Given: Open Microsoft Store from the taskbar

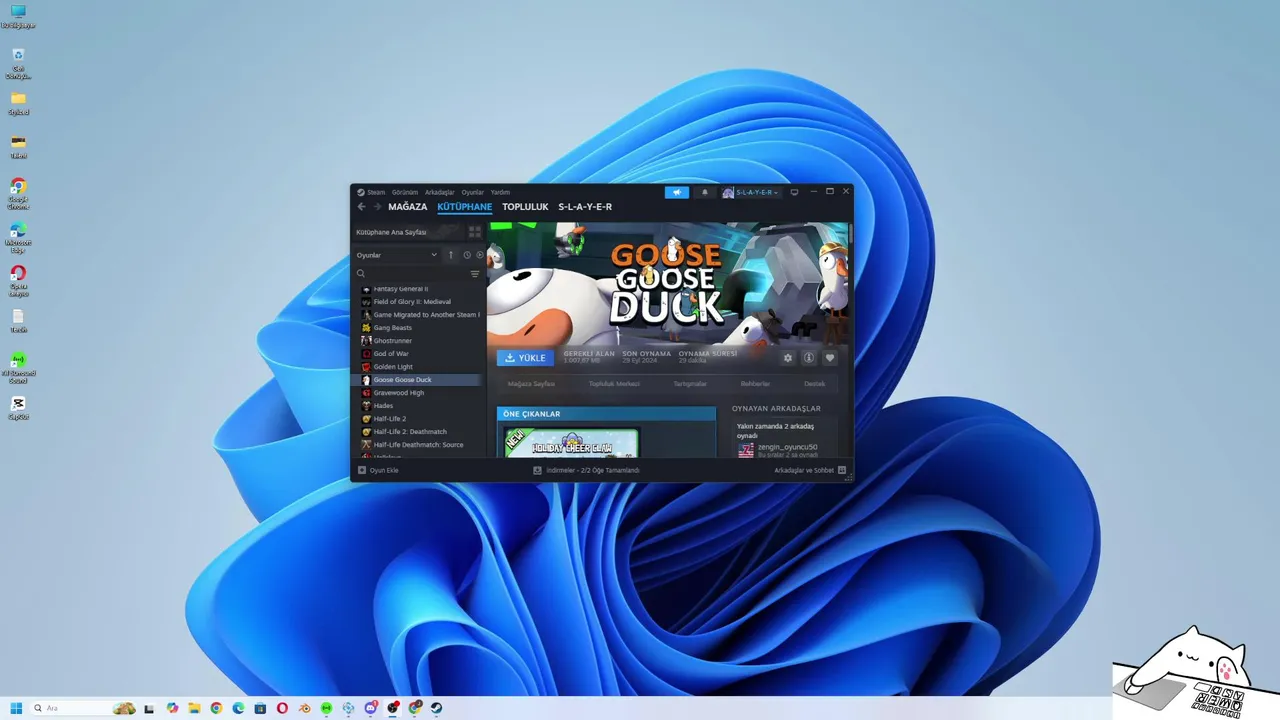Looking at the screenshot, I should coord(260,708).
